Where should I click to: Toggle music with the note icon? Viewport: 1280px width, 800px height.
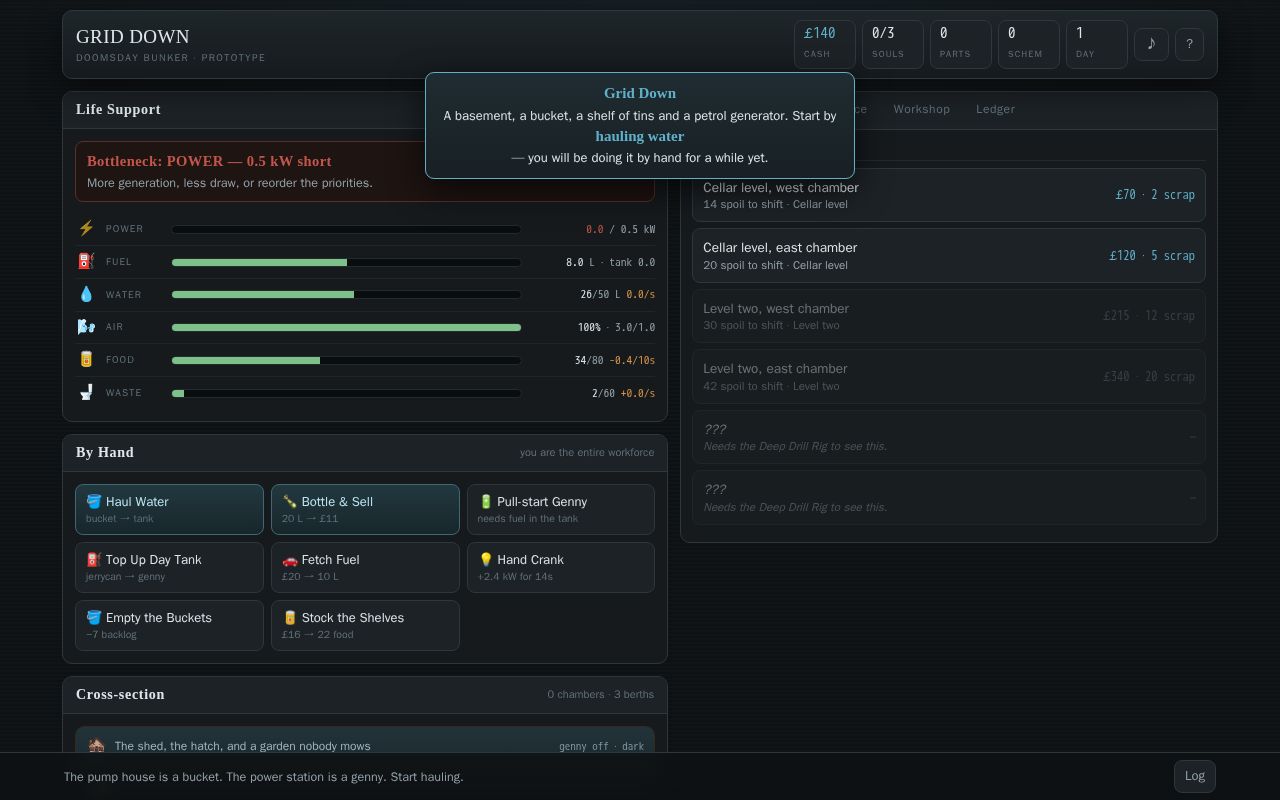1151,44
